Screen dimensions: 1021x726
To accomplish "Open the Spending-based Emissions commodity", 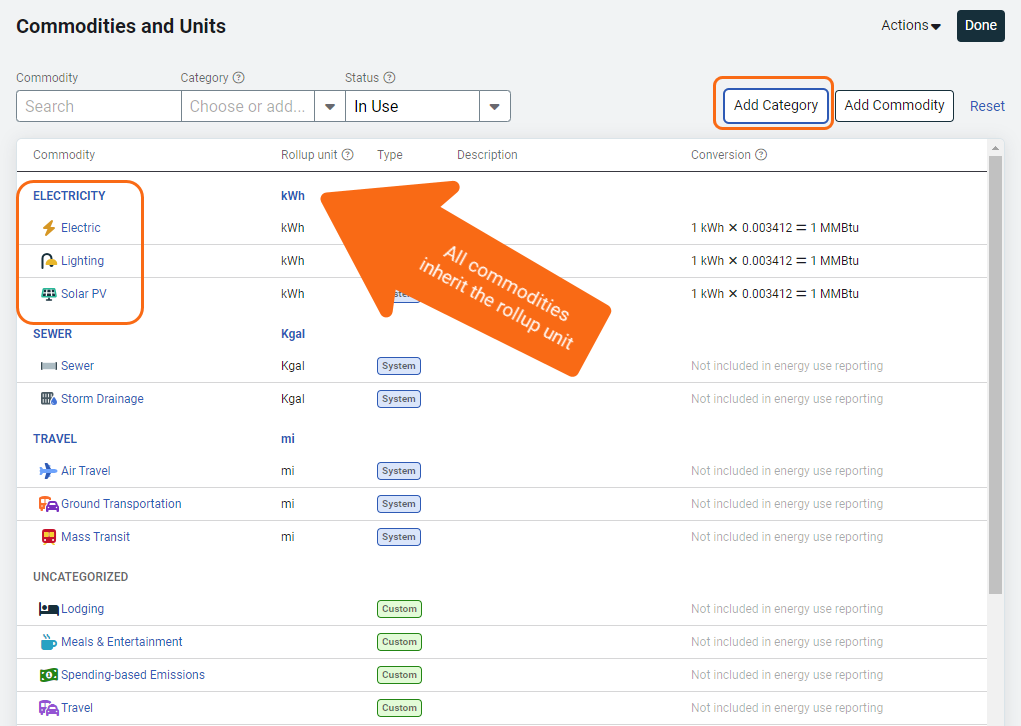I will click(133, 675).
